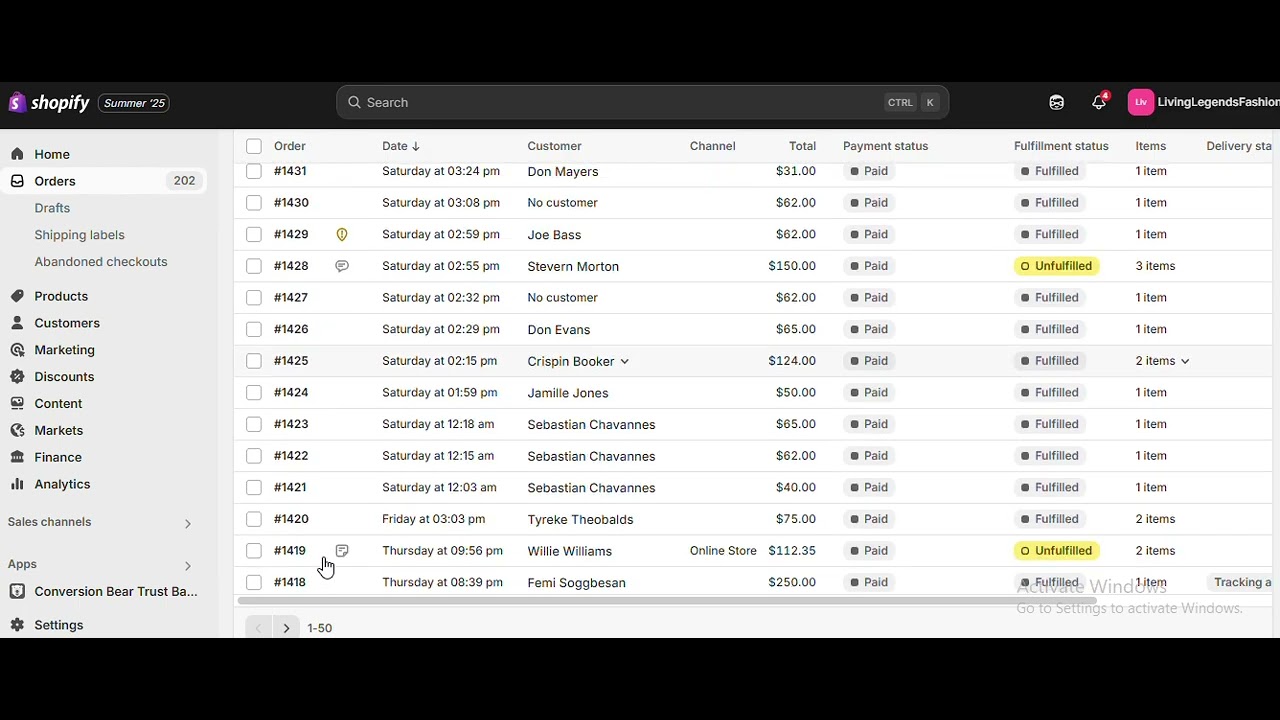Select the checkbox for order #1419

254,551
